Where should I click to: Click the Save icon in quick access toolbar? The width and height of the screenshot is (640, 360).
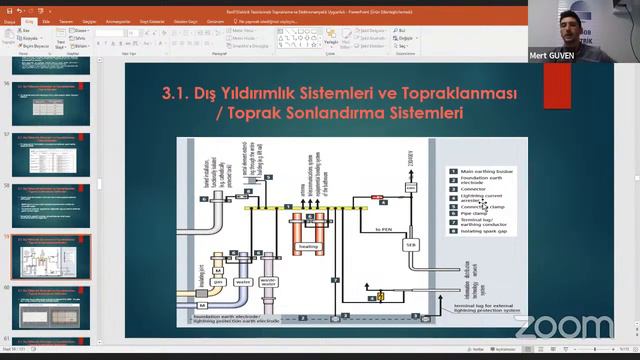pyautogui.click(x=9, y=11)
